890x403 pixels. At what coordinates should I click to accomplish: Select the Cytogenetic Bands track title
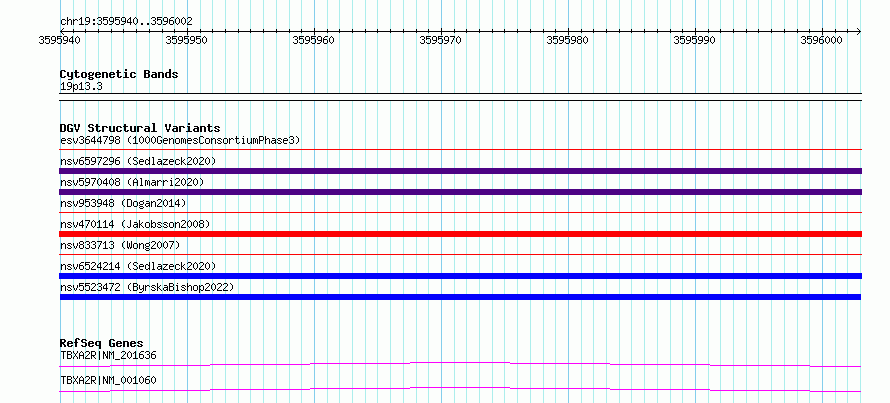pyautogui.click(x=119, y=74)
